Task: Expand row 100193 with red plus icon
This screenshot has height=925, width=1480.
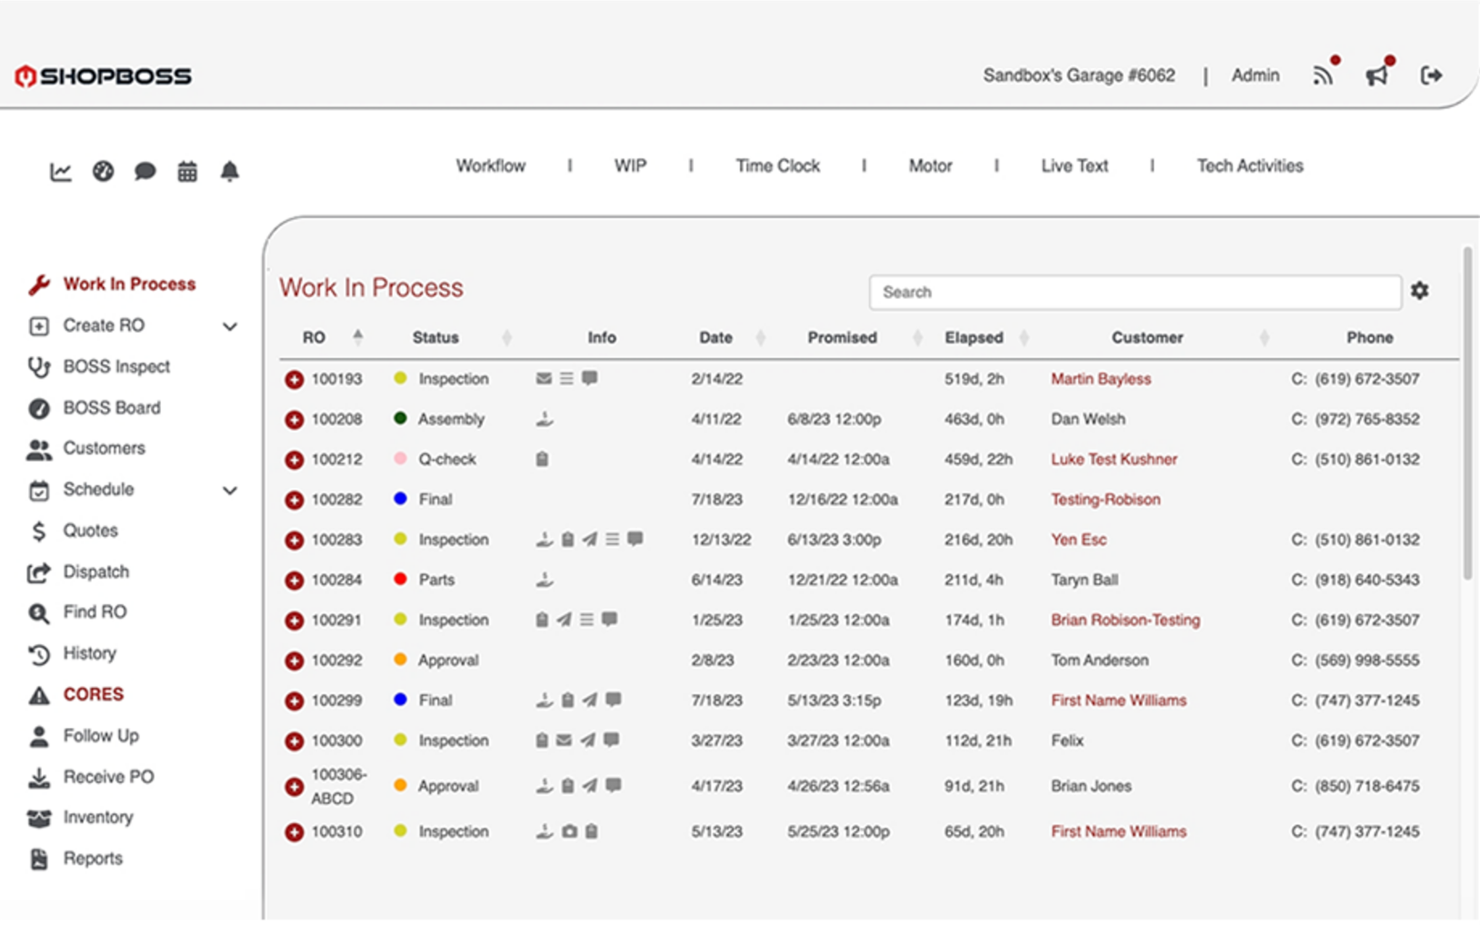Action: tap(294, 379)
